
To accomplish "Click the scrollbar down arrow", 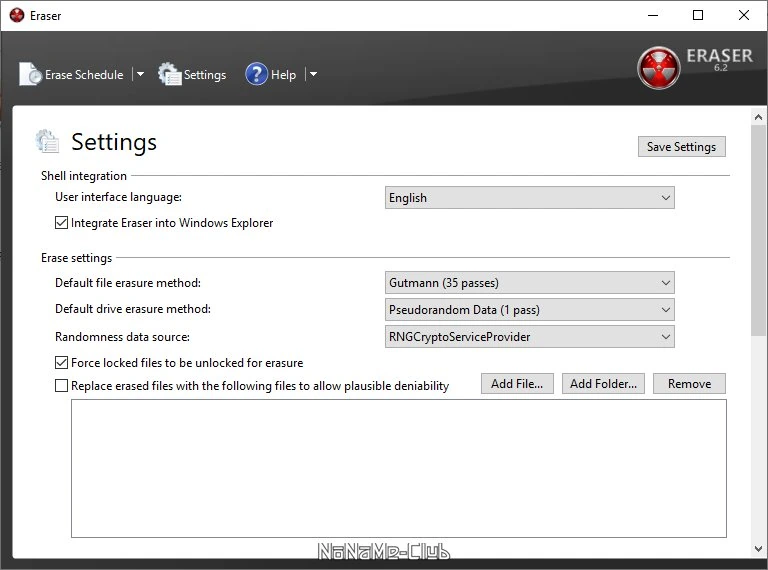I will [x=758, y=548].
